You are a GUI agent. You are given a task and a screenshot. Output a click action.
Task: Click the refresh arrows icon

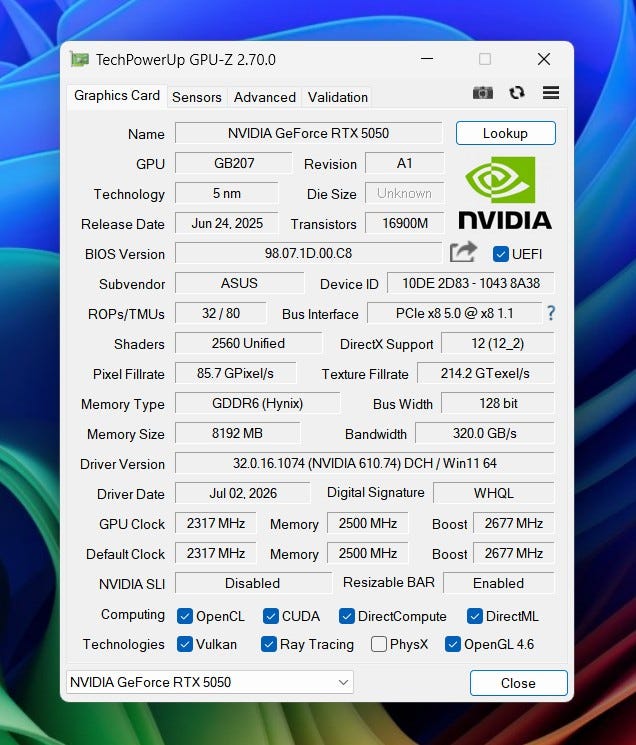(x=517, y=93)
